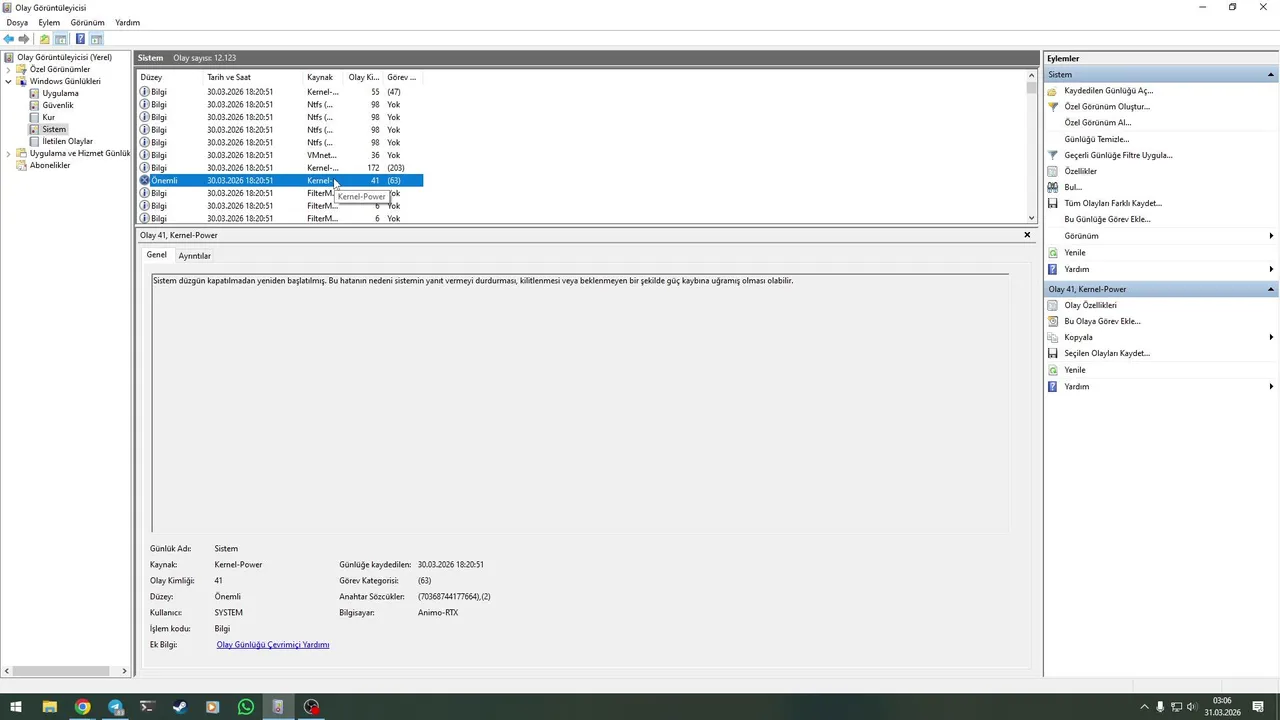The image size is (1280, 720).
Task: Show hidden tray icons chevron
Action: click(1144, 707)
